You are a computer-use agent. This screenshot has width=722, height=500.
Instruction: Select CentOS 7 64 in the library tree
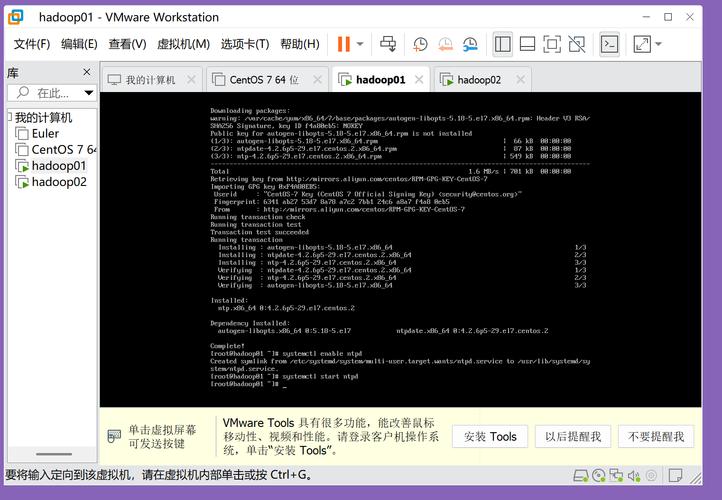(64, 150)
